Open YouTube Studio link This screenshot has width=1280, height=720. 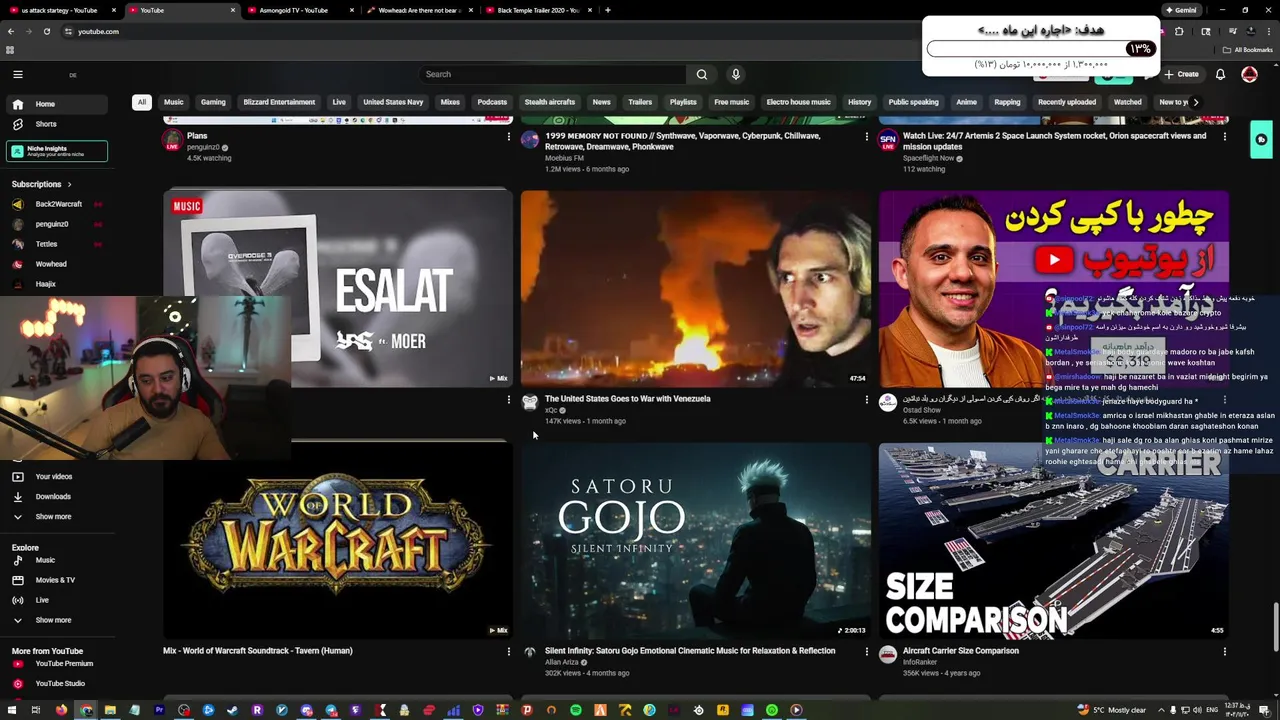tap(58, 683)
